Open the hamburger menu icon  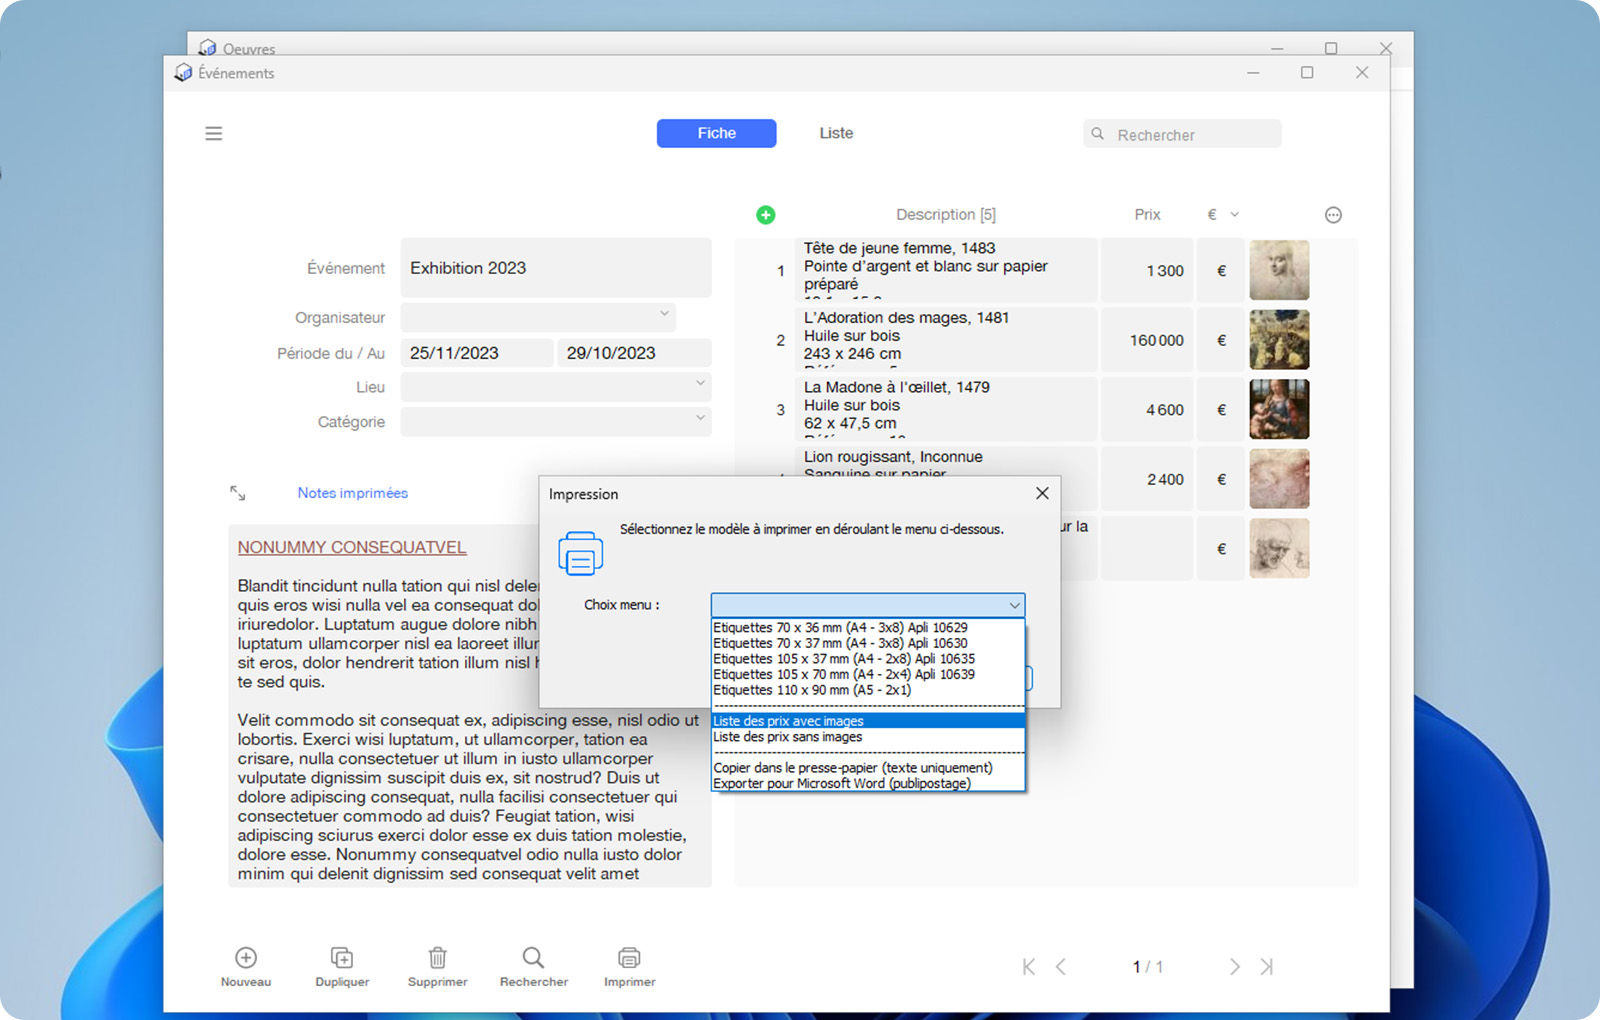(x=214, y=134)
